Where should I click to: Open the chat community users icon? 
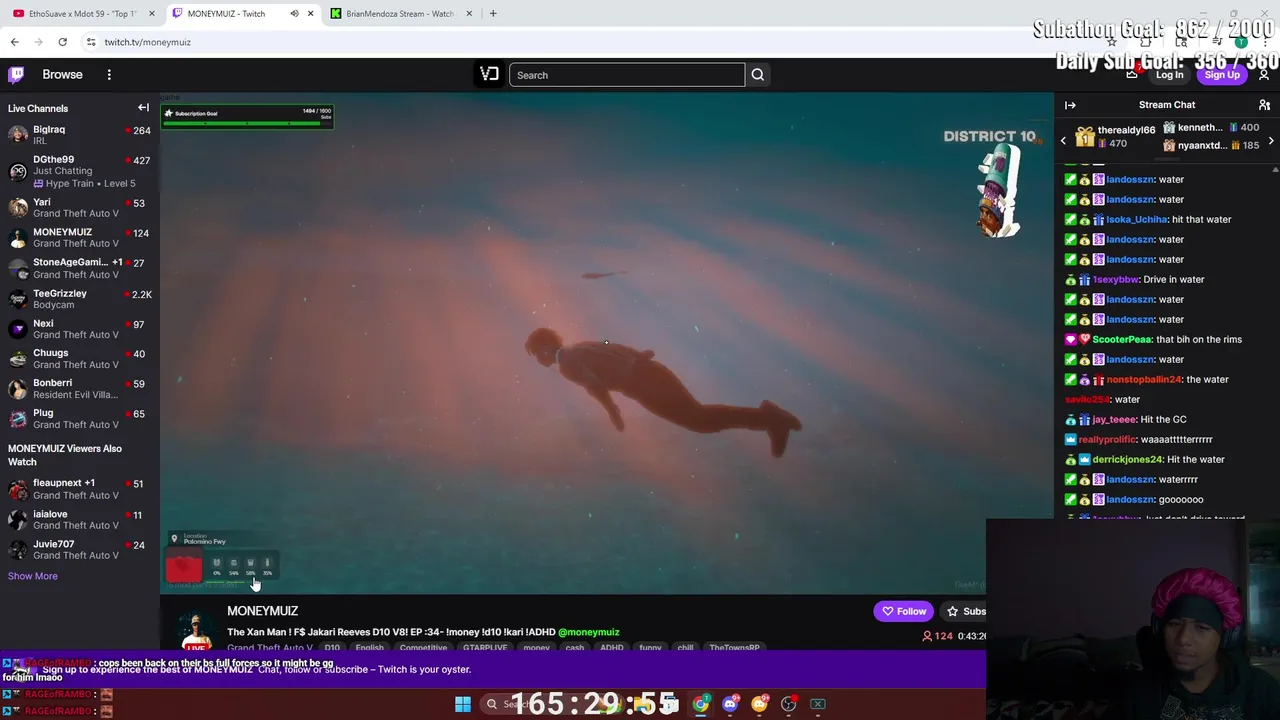point(1264,105)
